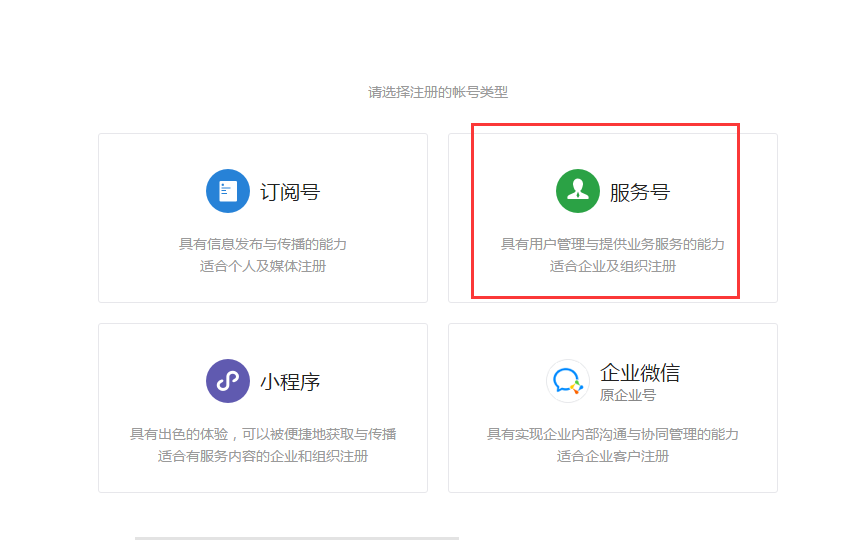The height and width of the screenshot is (540, 843).
Task: Click text 具有实现企业内部沟通与协同管理的能力
Action: 613,434
